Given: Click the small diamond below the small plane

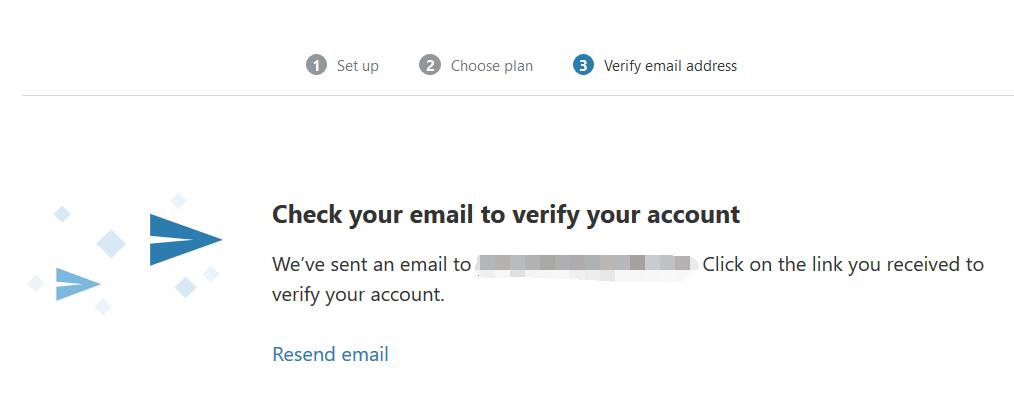Looking at the screenshot, I should [103, 306].
